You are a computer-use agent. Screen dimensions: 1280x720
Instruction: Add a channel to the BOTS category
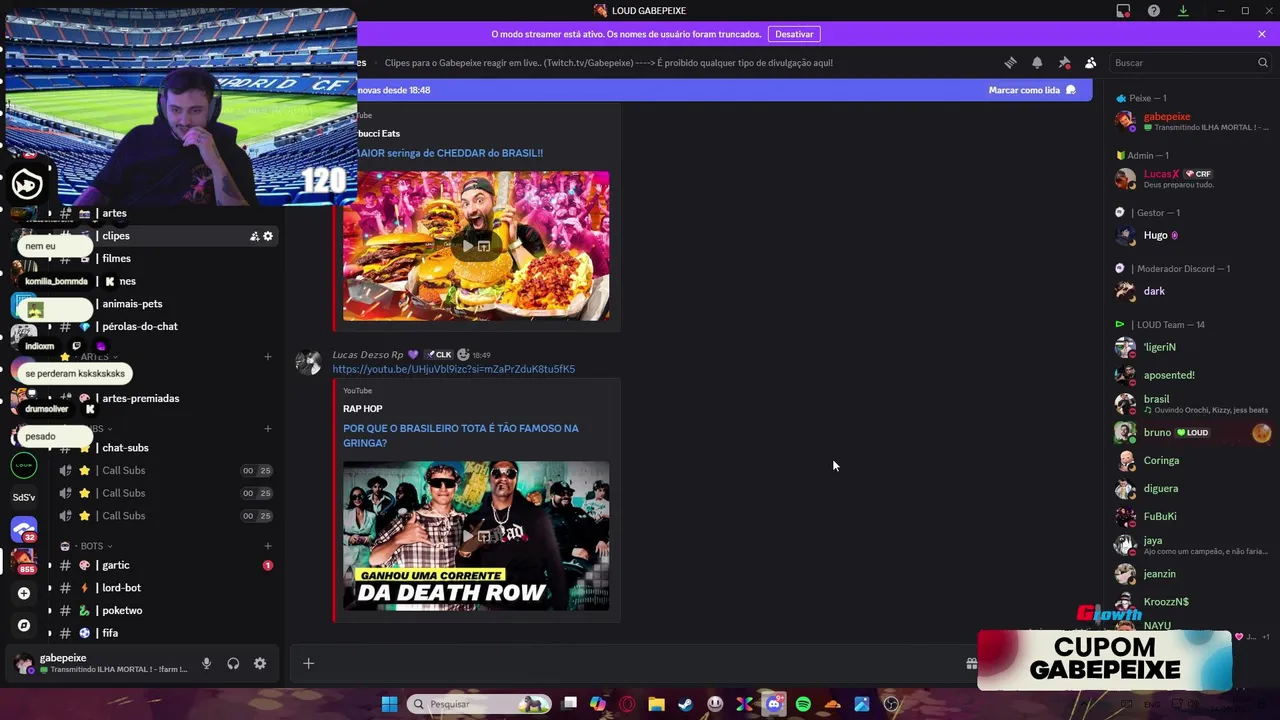268,546
